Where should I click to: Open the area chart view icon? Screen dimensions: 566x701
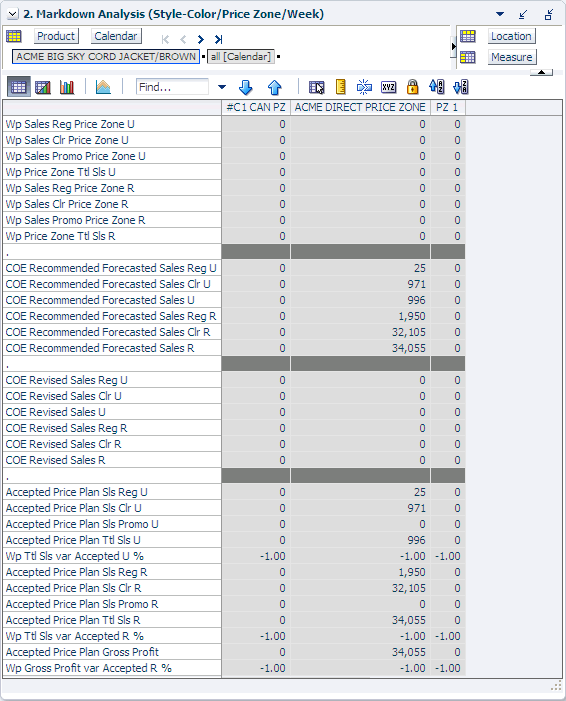click(x=103, y=87)
